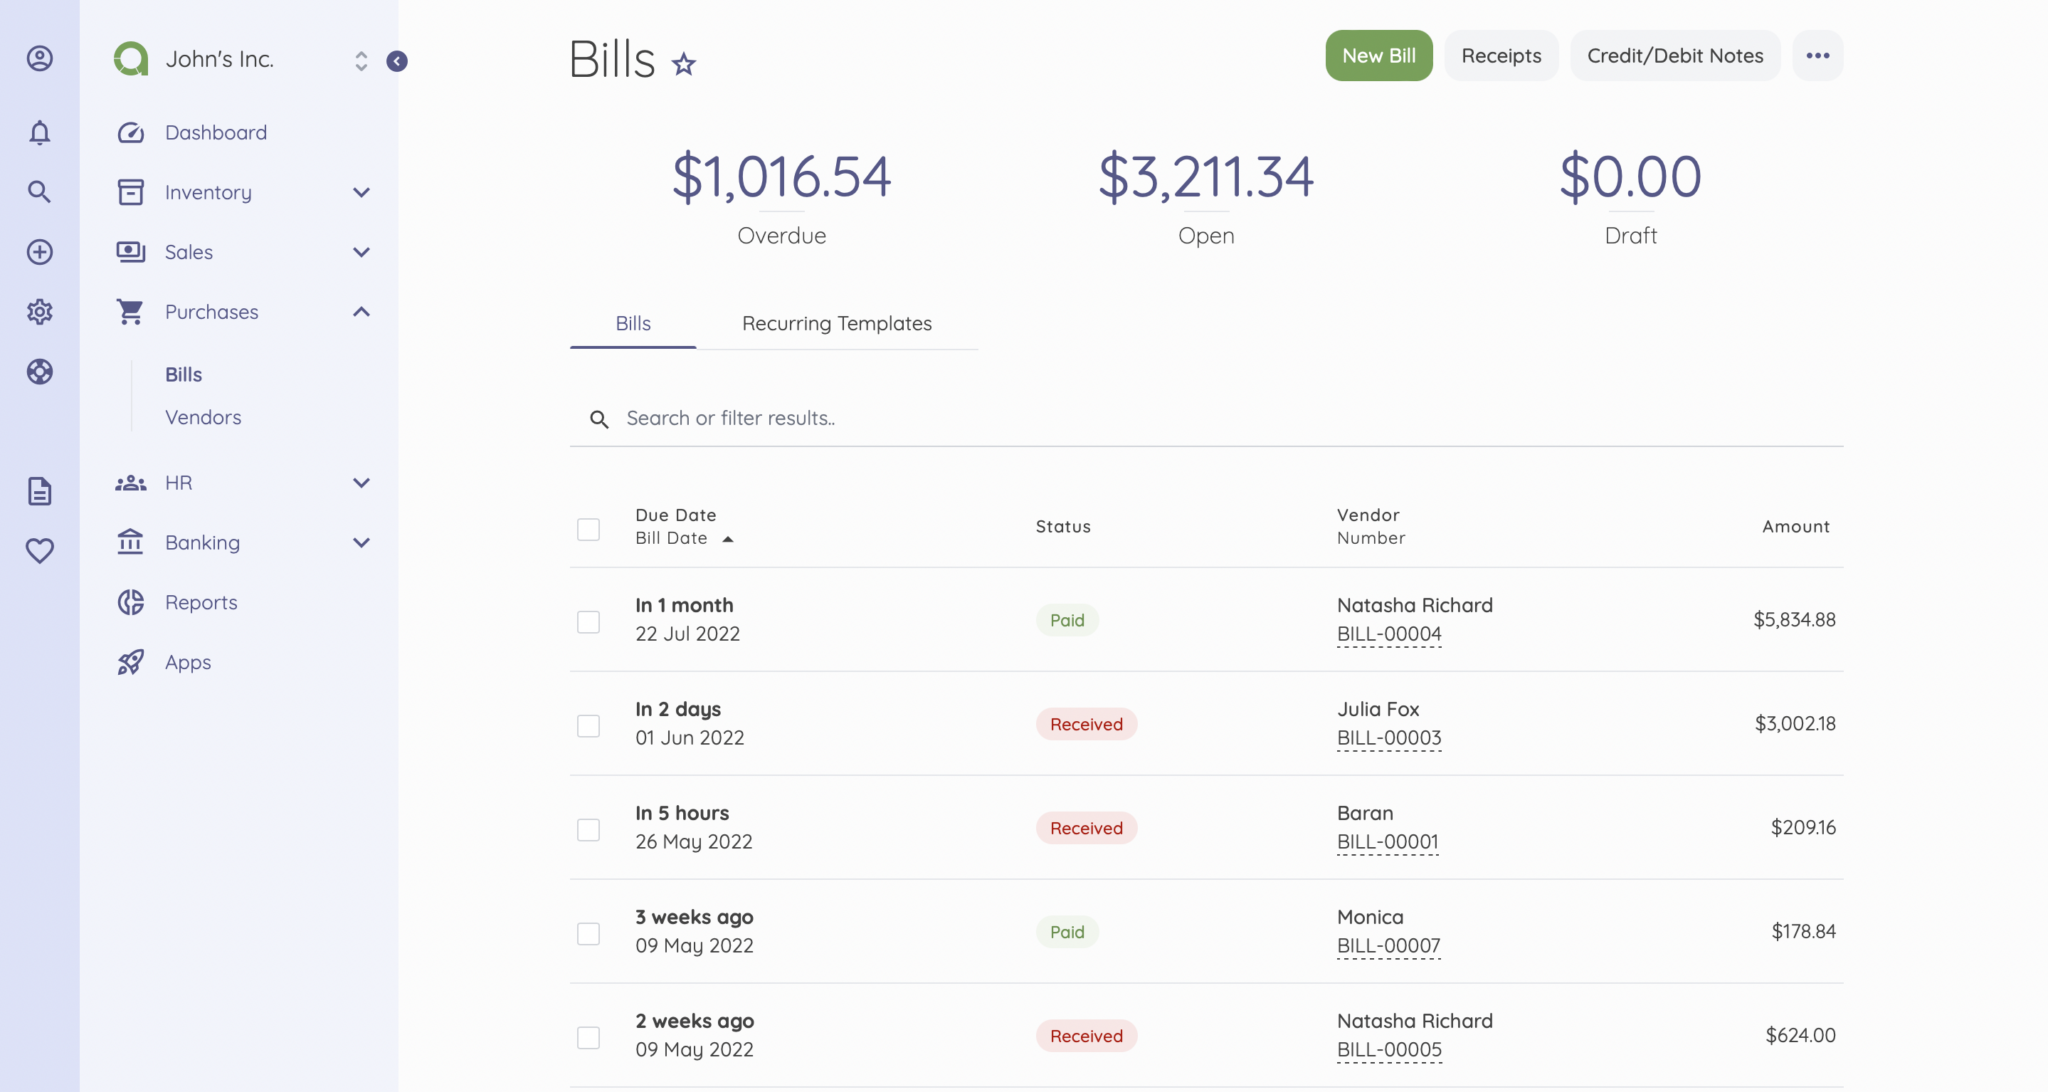Open the documents icon in the sidebar rail

point(39,491)
